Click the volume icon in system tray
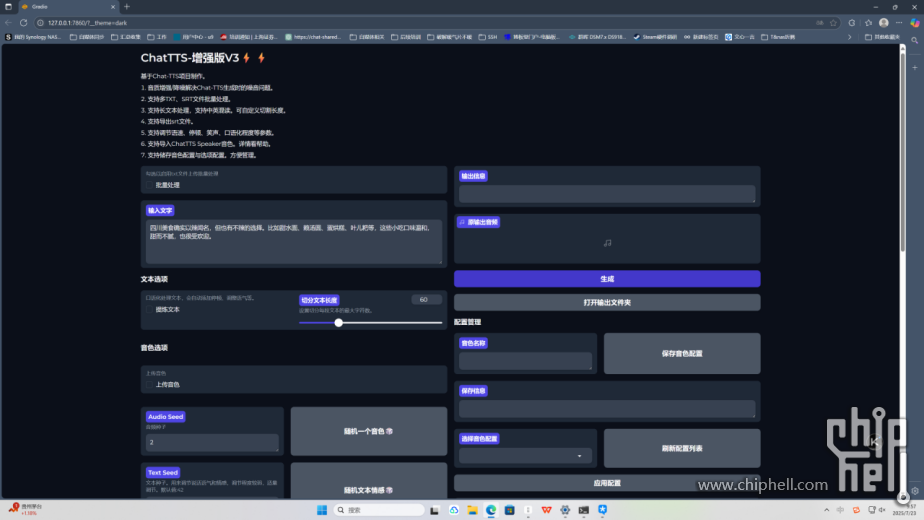 point(882,510)
